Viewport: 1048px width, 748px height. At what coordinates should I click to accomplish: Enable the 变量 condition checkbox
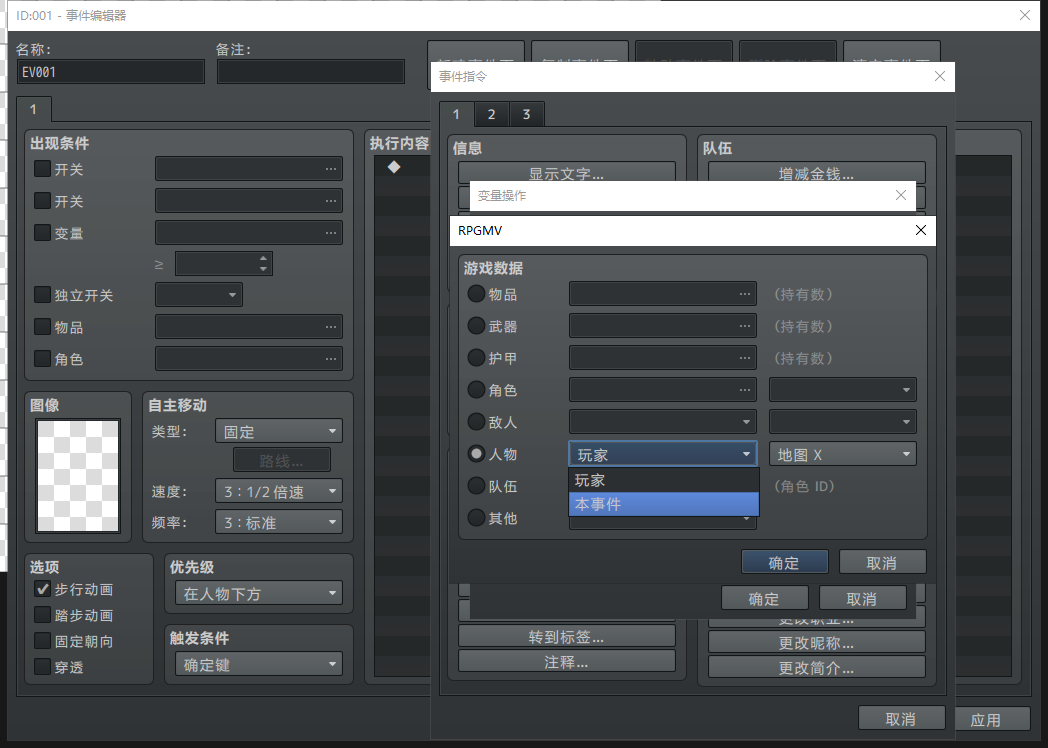point(43,233)
